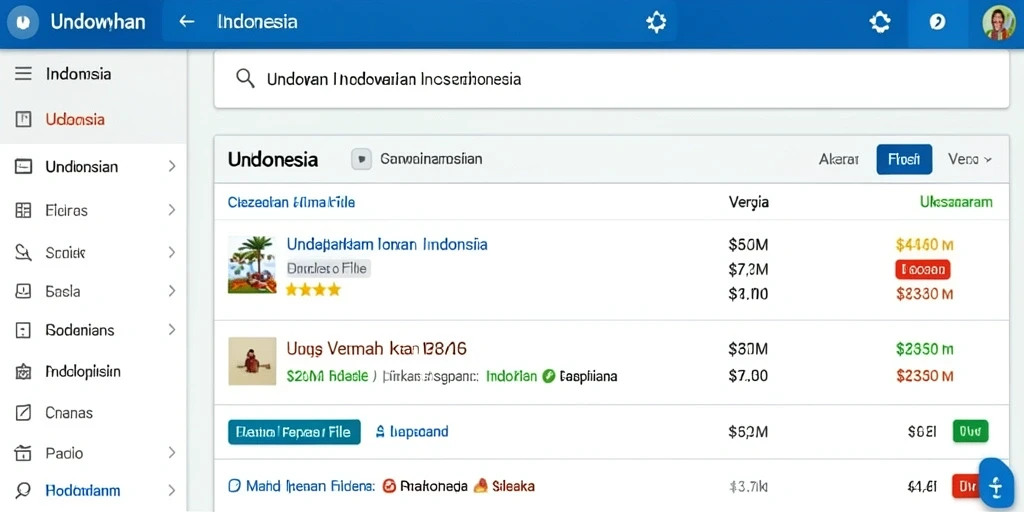
Task: Open Uogs Vermah Kran link
Action: pos(377,349)
